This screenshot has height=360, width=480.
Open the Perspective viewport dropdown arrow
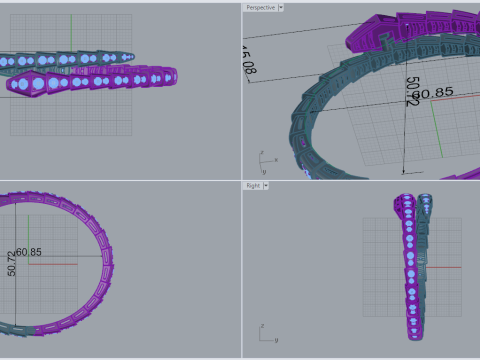pyautogui.click(x=281, y=8)
